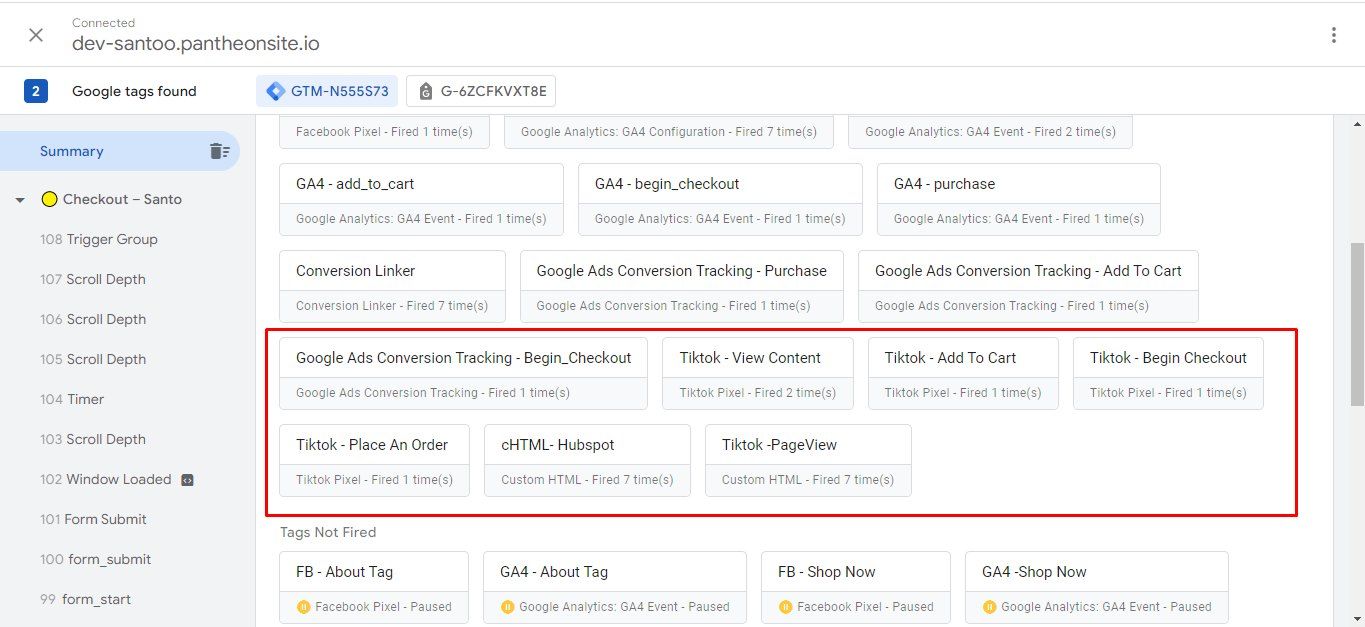Click the yellow circle beside Checkout – Santo
This screenshot has width=1365, height=627.
pyautogui.click(x=49, y=199)
